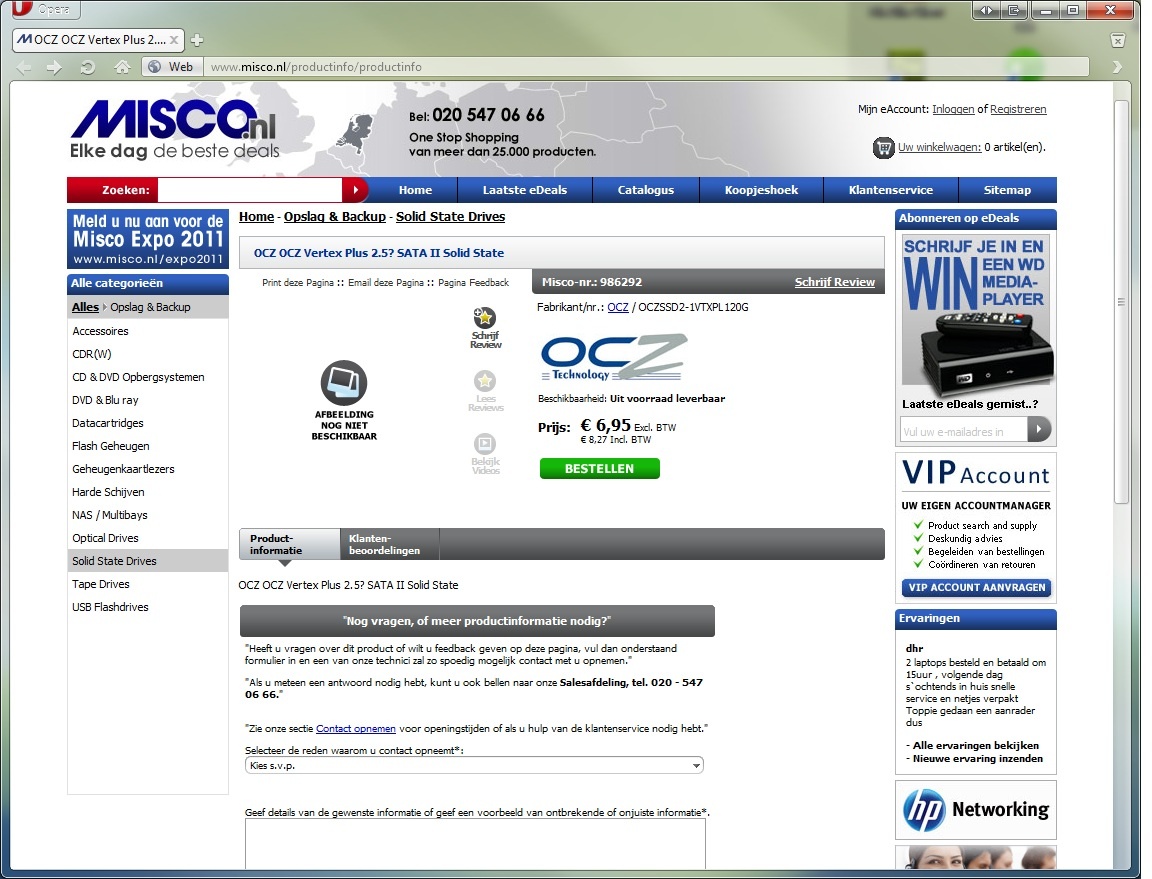Open Laatste eDeals menu item
The image size is (1152, 879).
525,190
